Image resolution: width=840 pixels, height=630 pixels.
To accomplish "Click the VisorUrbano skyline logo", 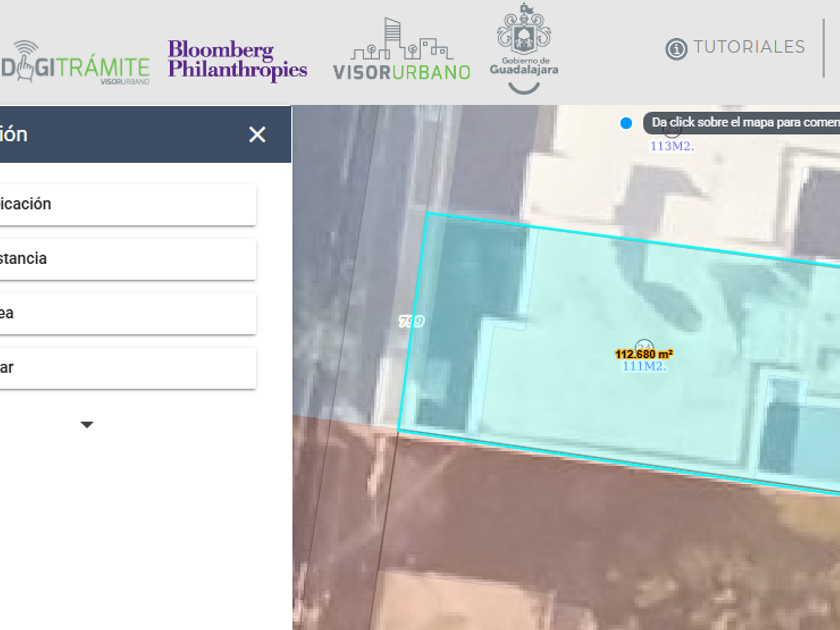I will (x=402, y=50).
